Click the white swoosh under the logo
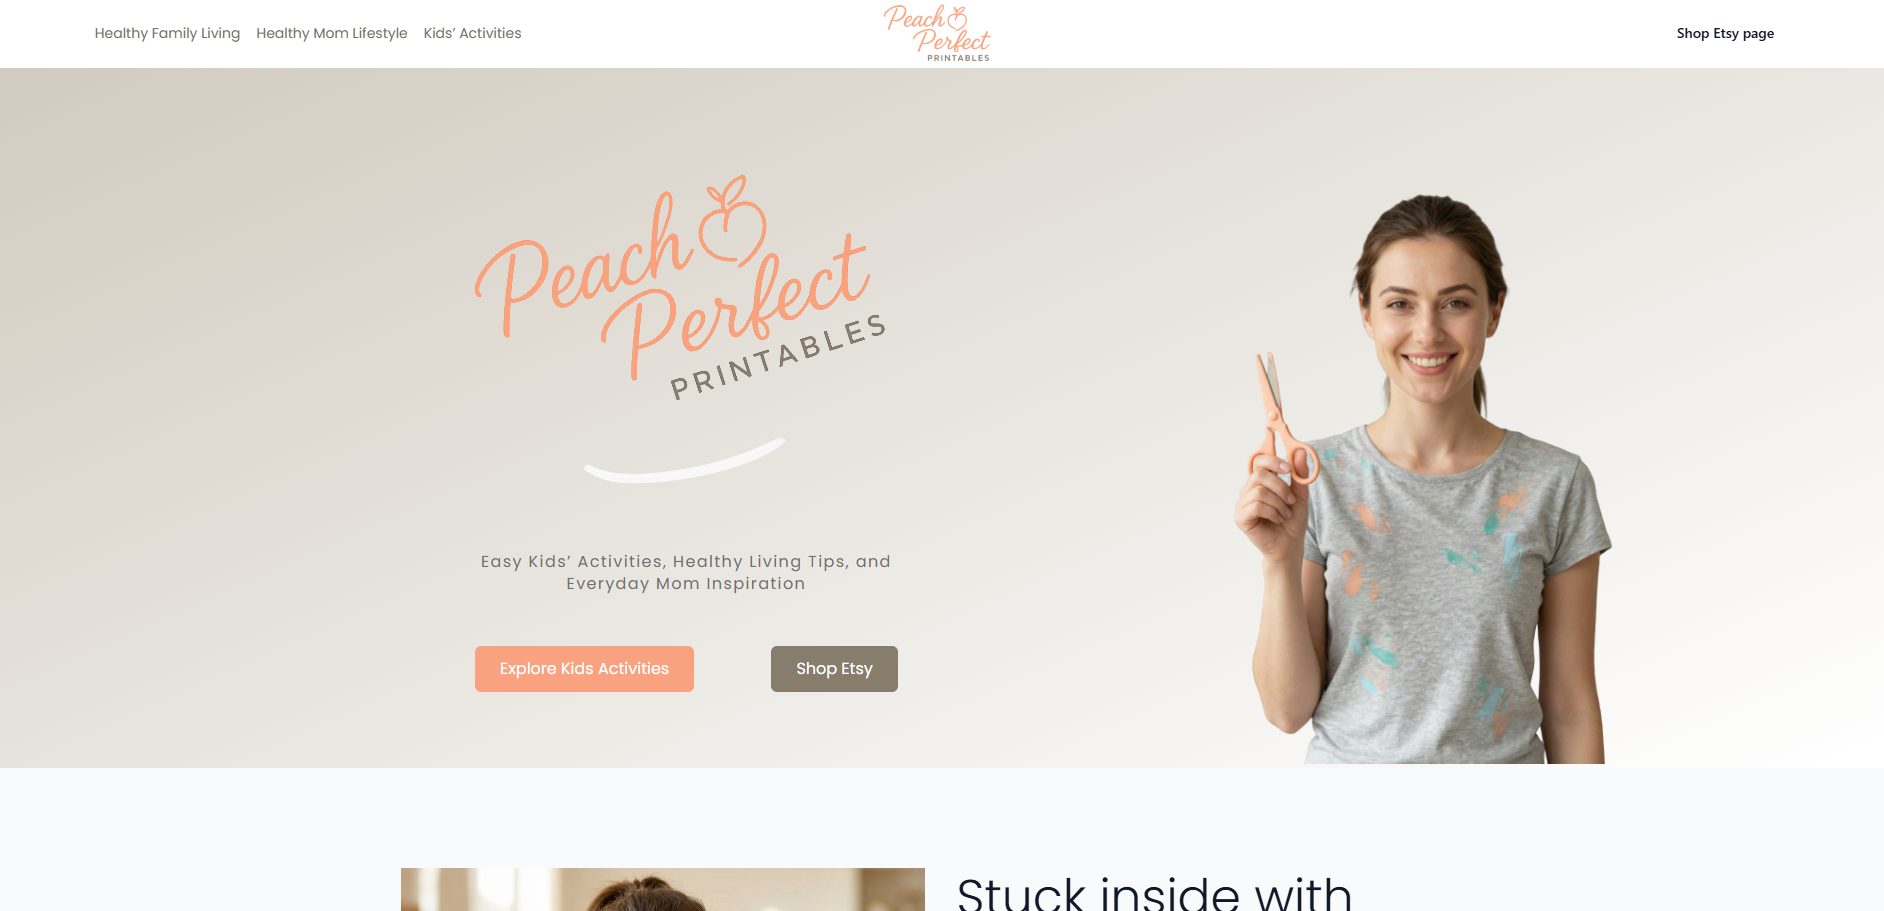 pos(685,462)
